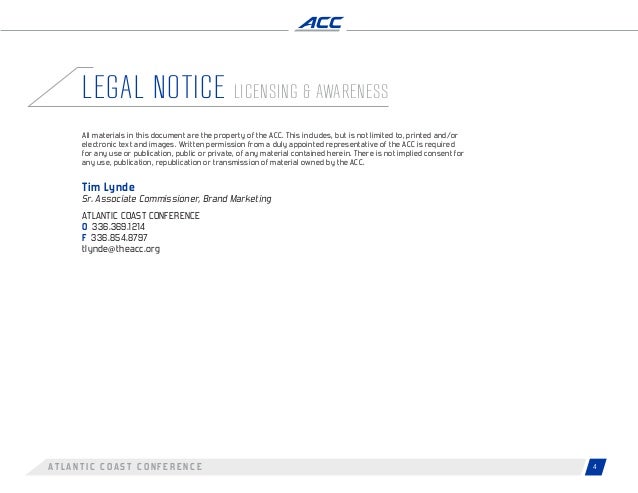The width and height of the screenshot is (638, 493).
Task: Click the blue O office label
Action: (x=85, y=227)
